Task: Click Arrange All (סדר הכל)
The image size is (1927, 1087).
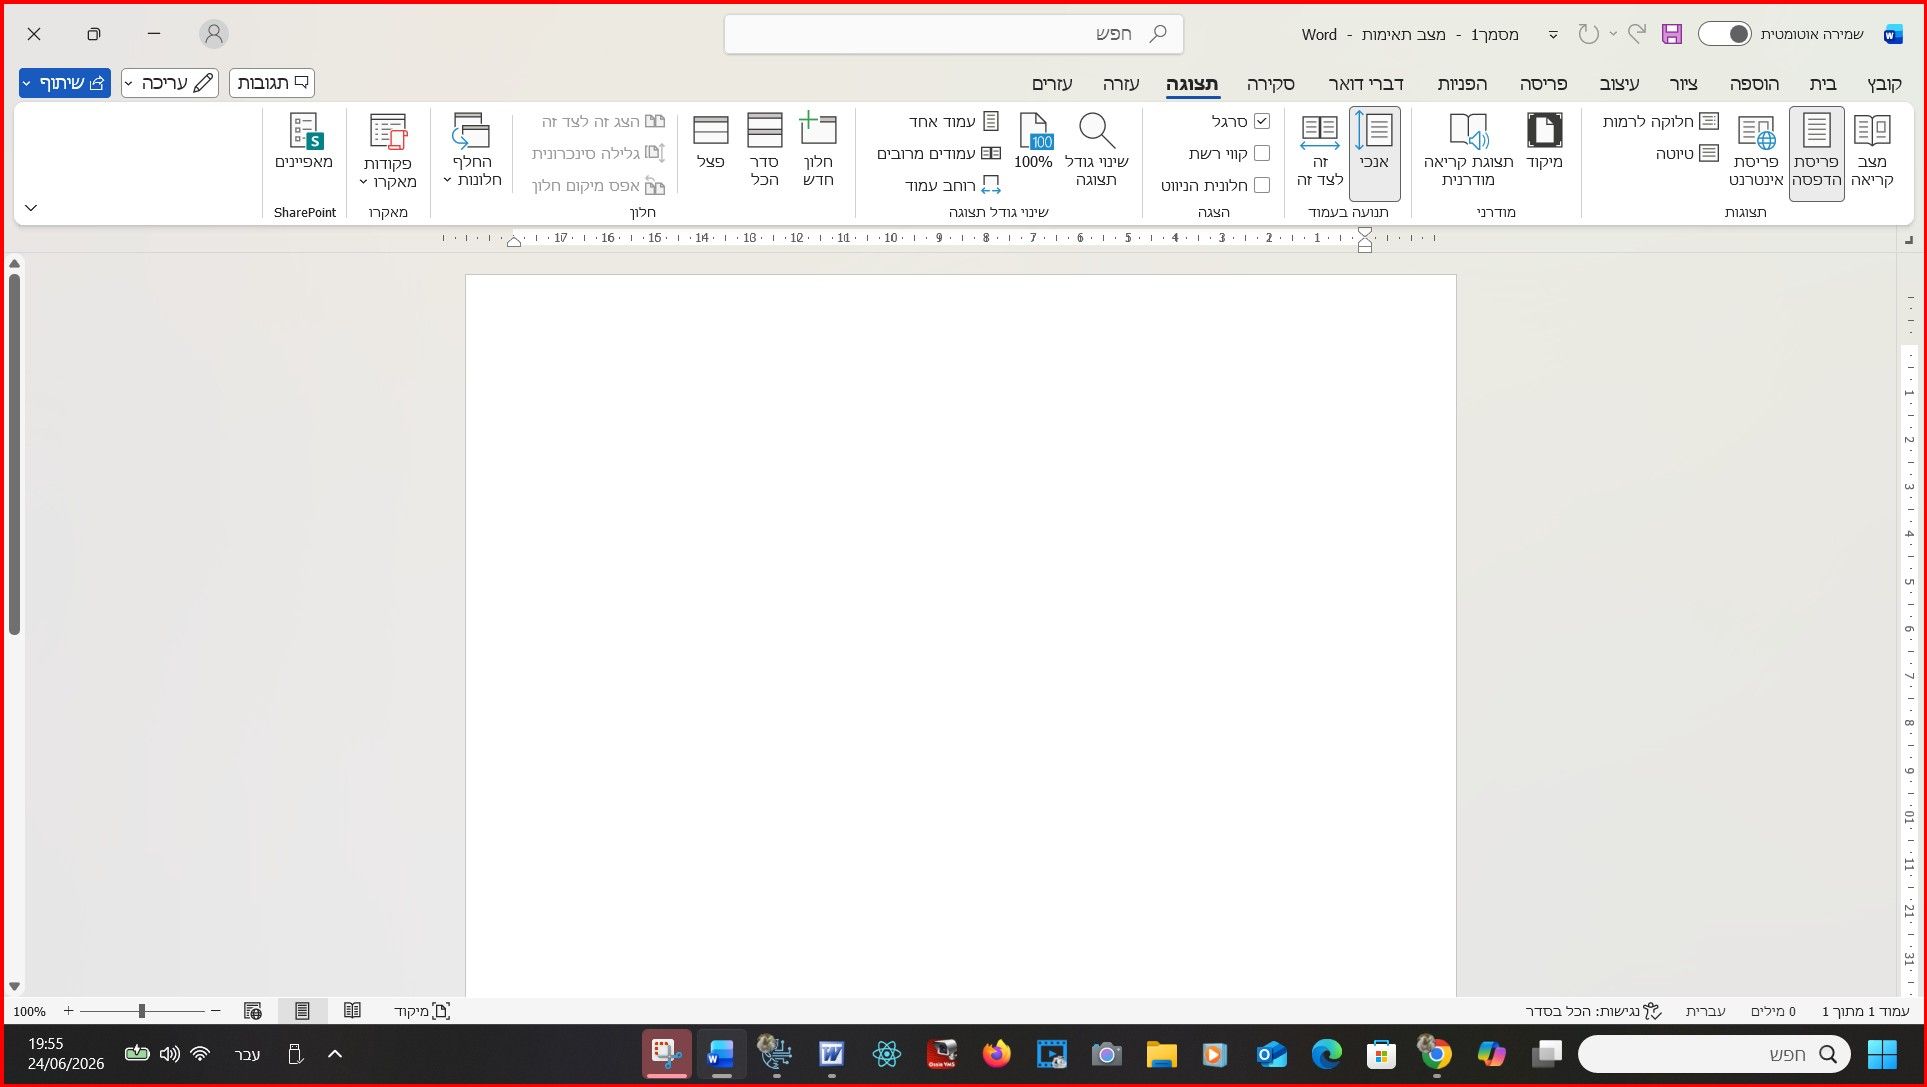Action: coord(764,150)
